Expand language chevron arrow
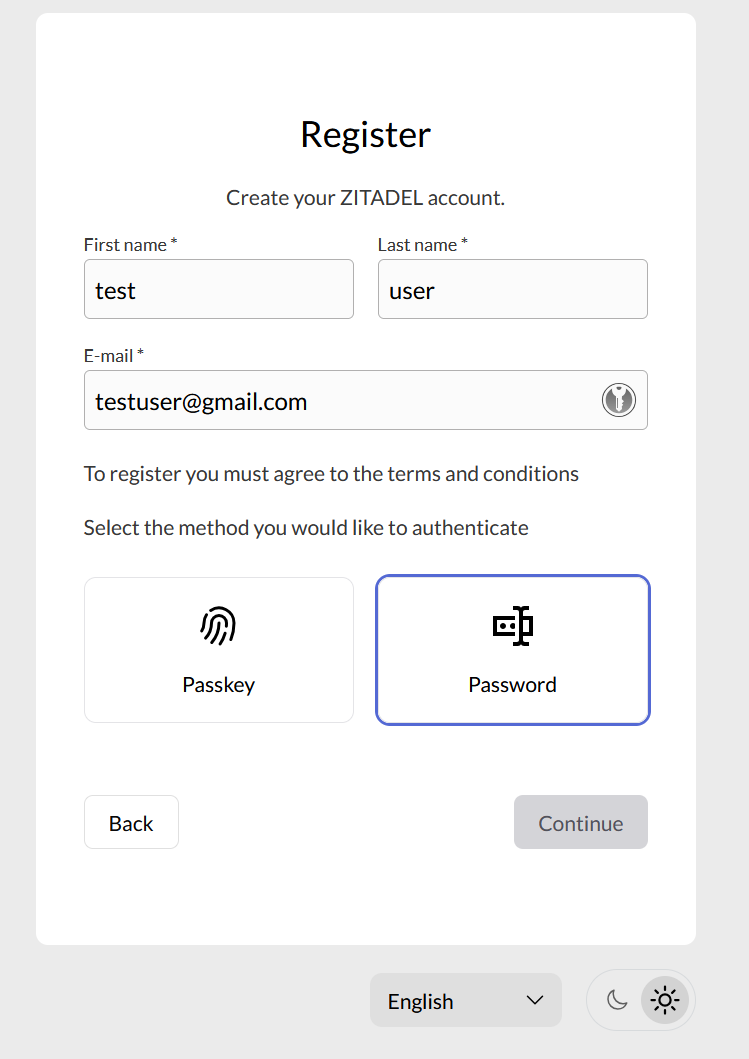Image resolution: width=749 pixels, height=1059 pixels. [535, 1000]
